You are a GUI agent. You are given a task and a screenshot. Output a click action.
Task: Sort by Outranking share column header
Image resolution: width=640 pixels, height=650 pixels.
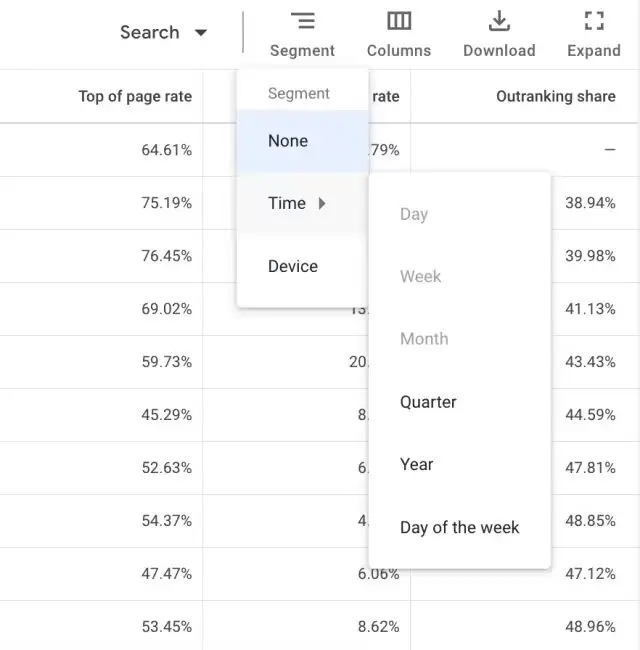click(x=555, y=97)
